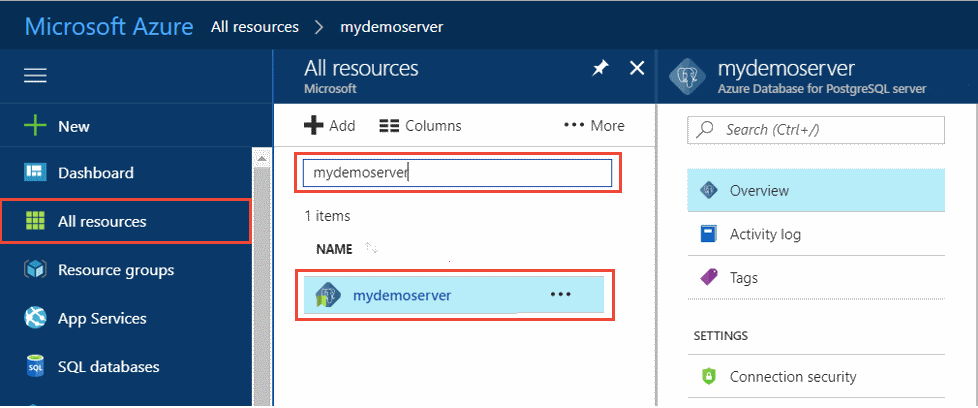Pin the All resources blade
The image size is (978, 408).
[x=600, y=69]
